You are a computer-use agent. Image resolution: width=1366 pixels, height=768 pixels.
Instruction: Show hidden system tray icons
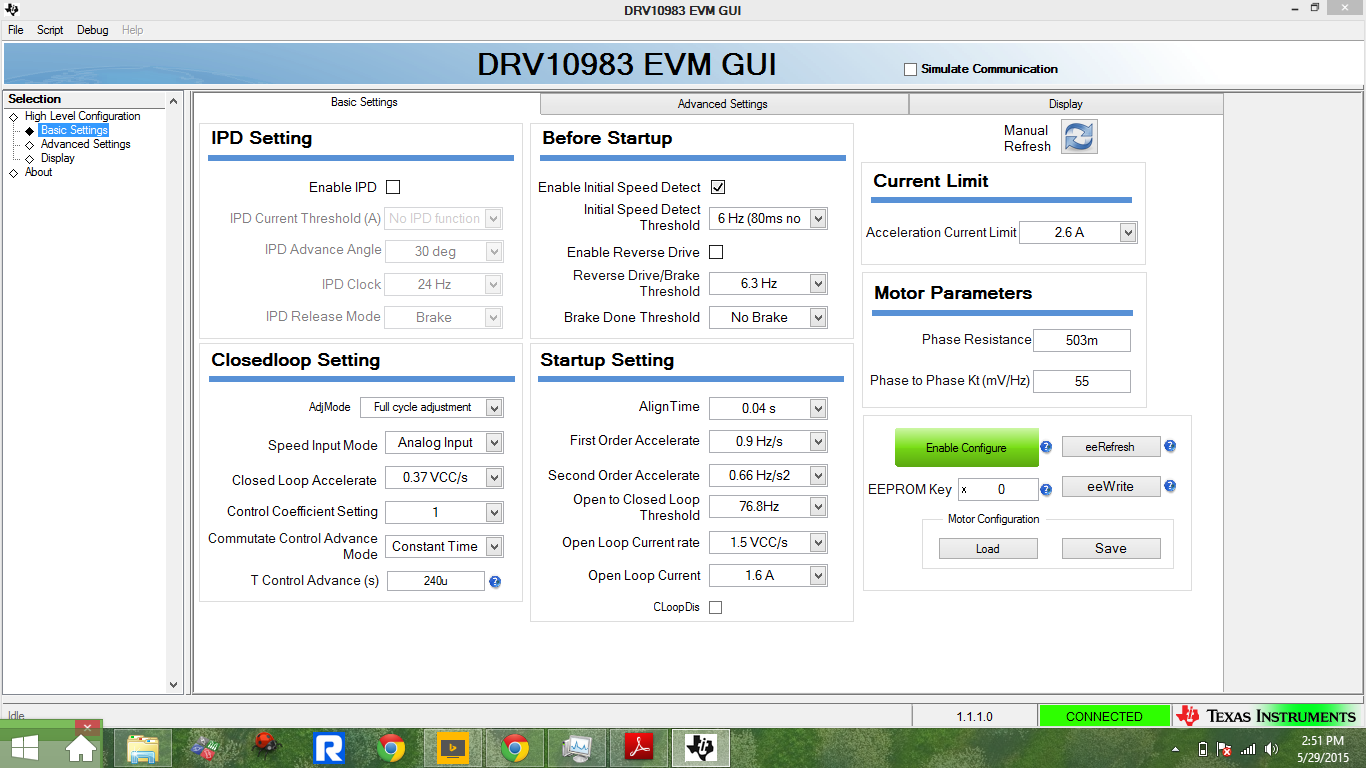[x=1176, y=749]
